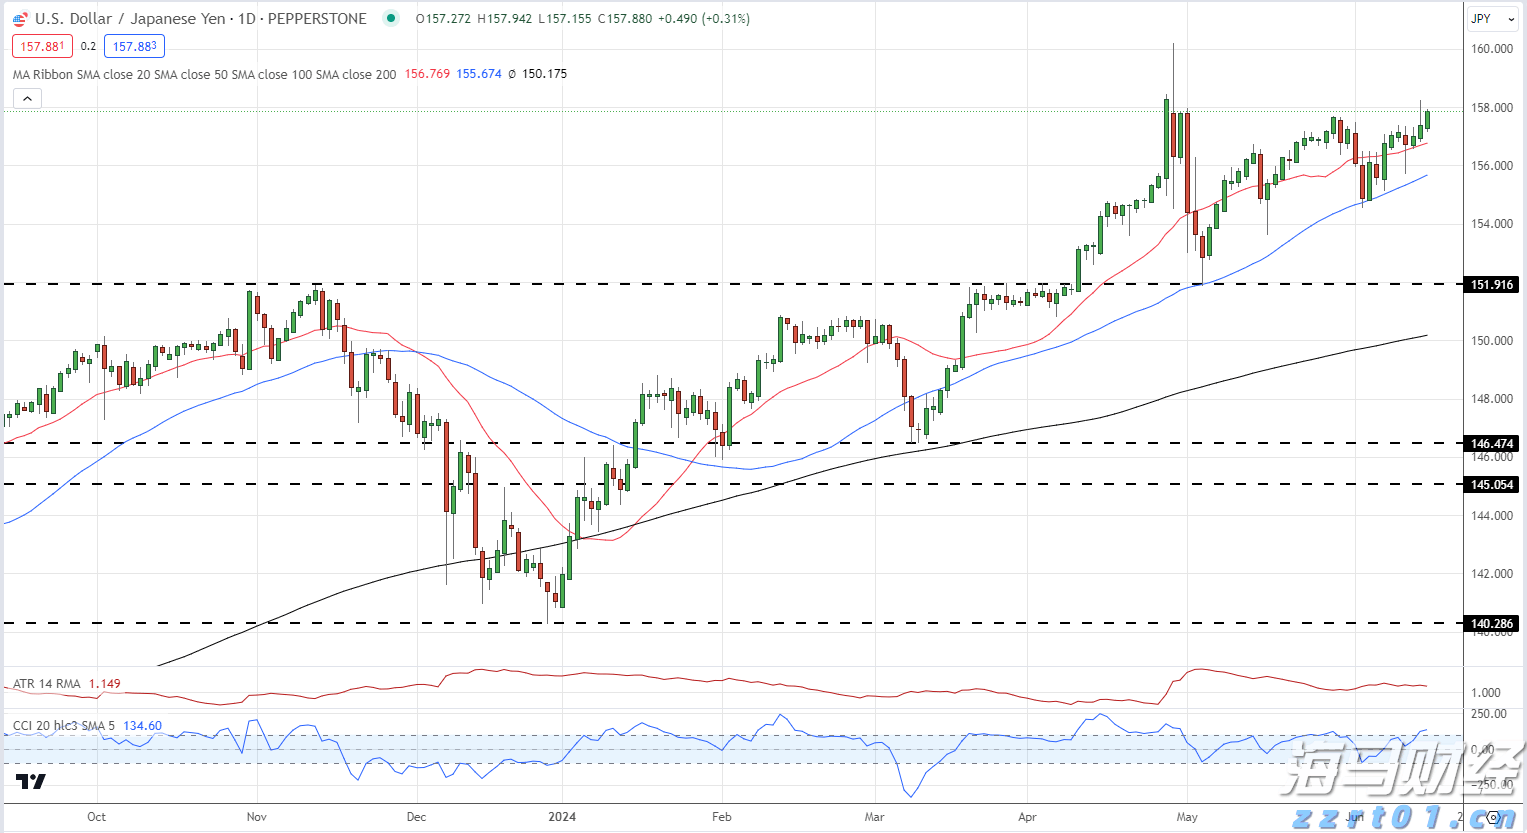Click the 1.000 ATR axis label
Image resolution: width=1527 pixels, height=833 pixels.
tap(1486, 693)
